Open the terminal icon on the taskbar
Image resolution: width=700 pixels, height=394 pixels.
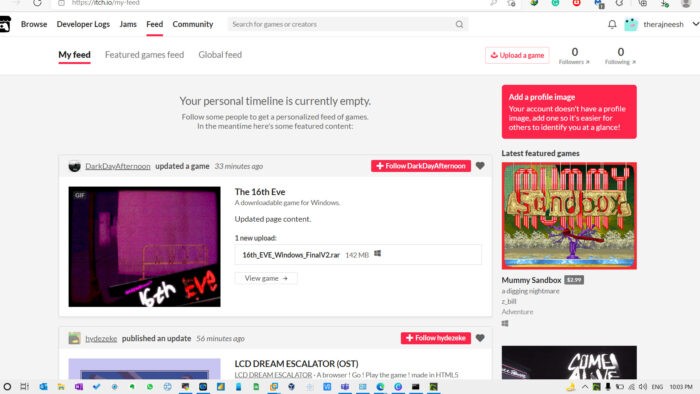point(416,387)
